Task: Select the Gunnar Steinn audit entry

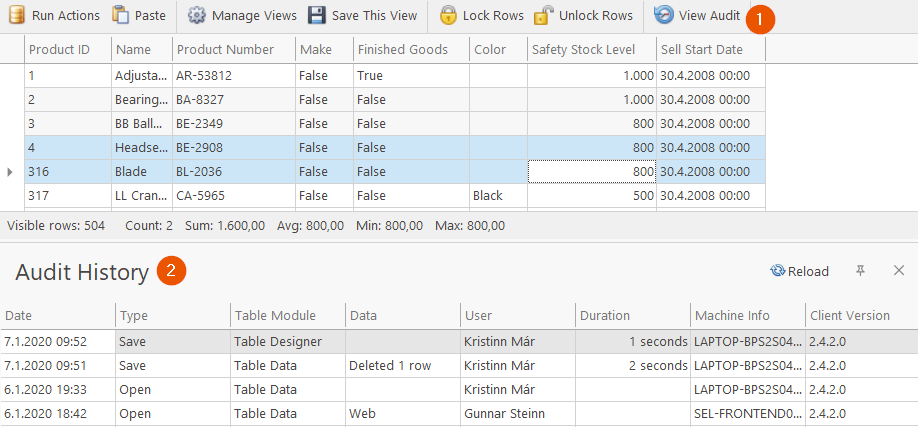Action: [459, 414]
